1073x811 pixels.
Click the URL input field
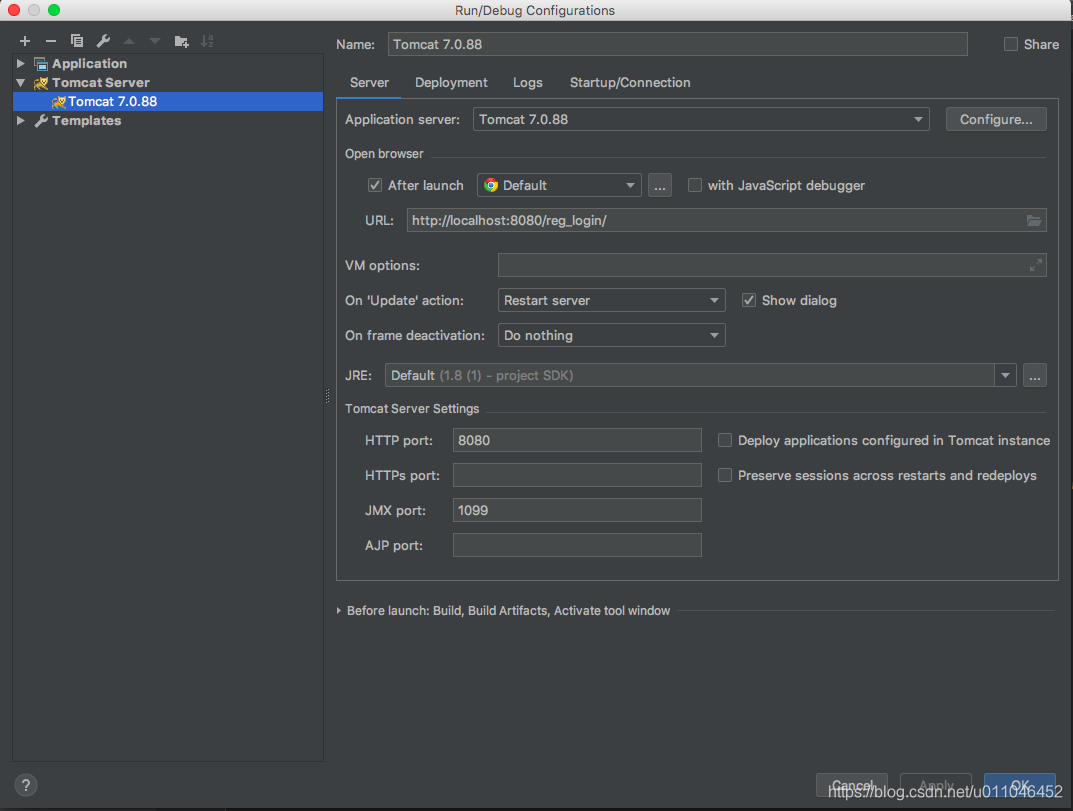[x=726, y=220]
